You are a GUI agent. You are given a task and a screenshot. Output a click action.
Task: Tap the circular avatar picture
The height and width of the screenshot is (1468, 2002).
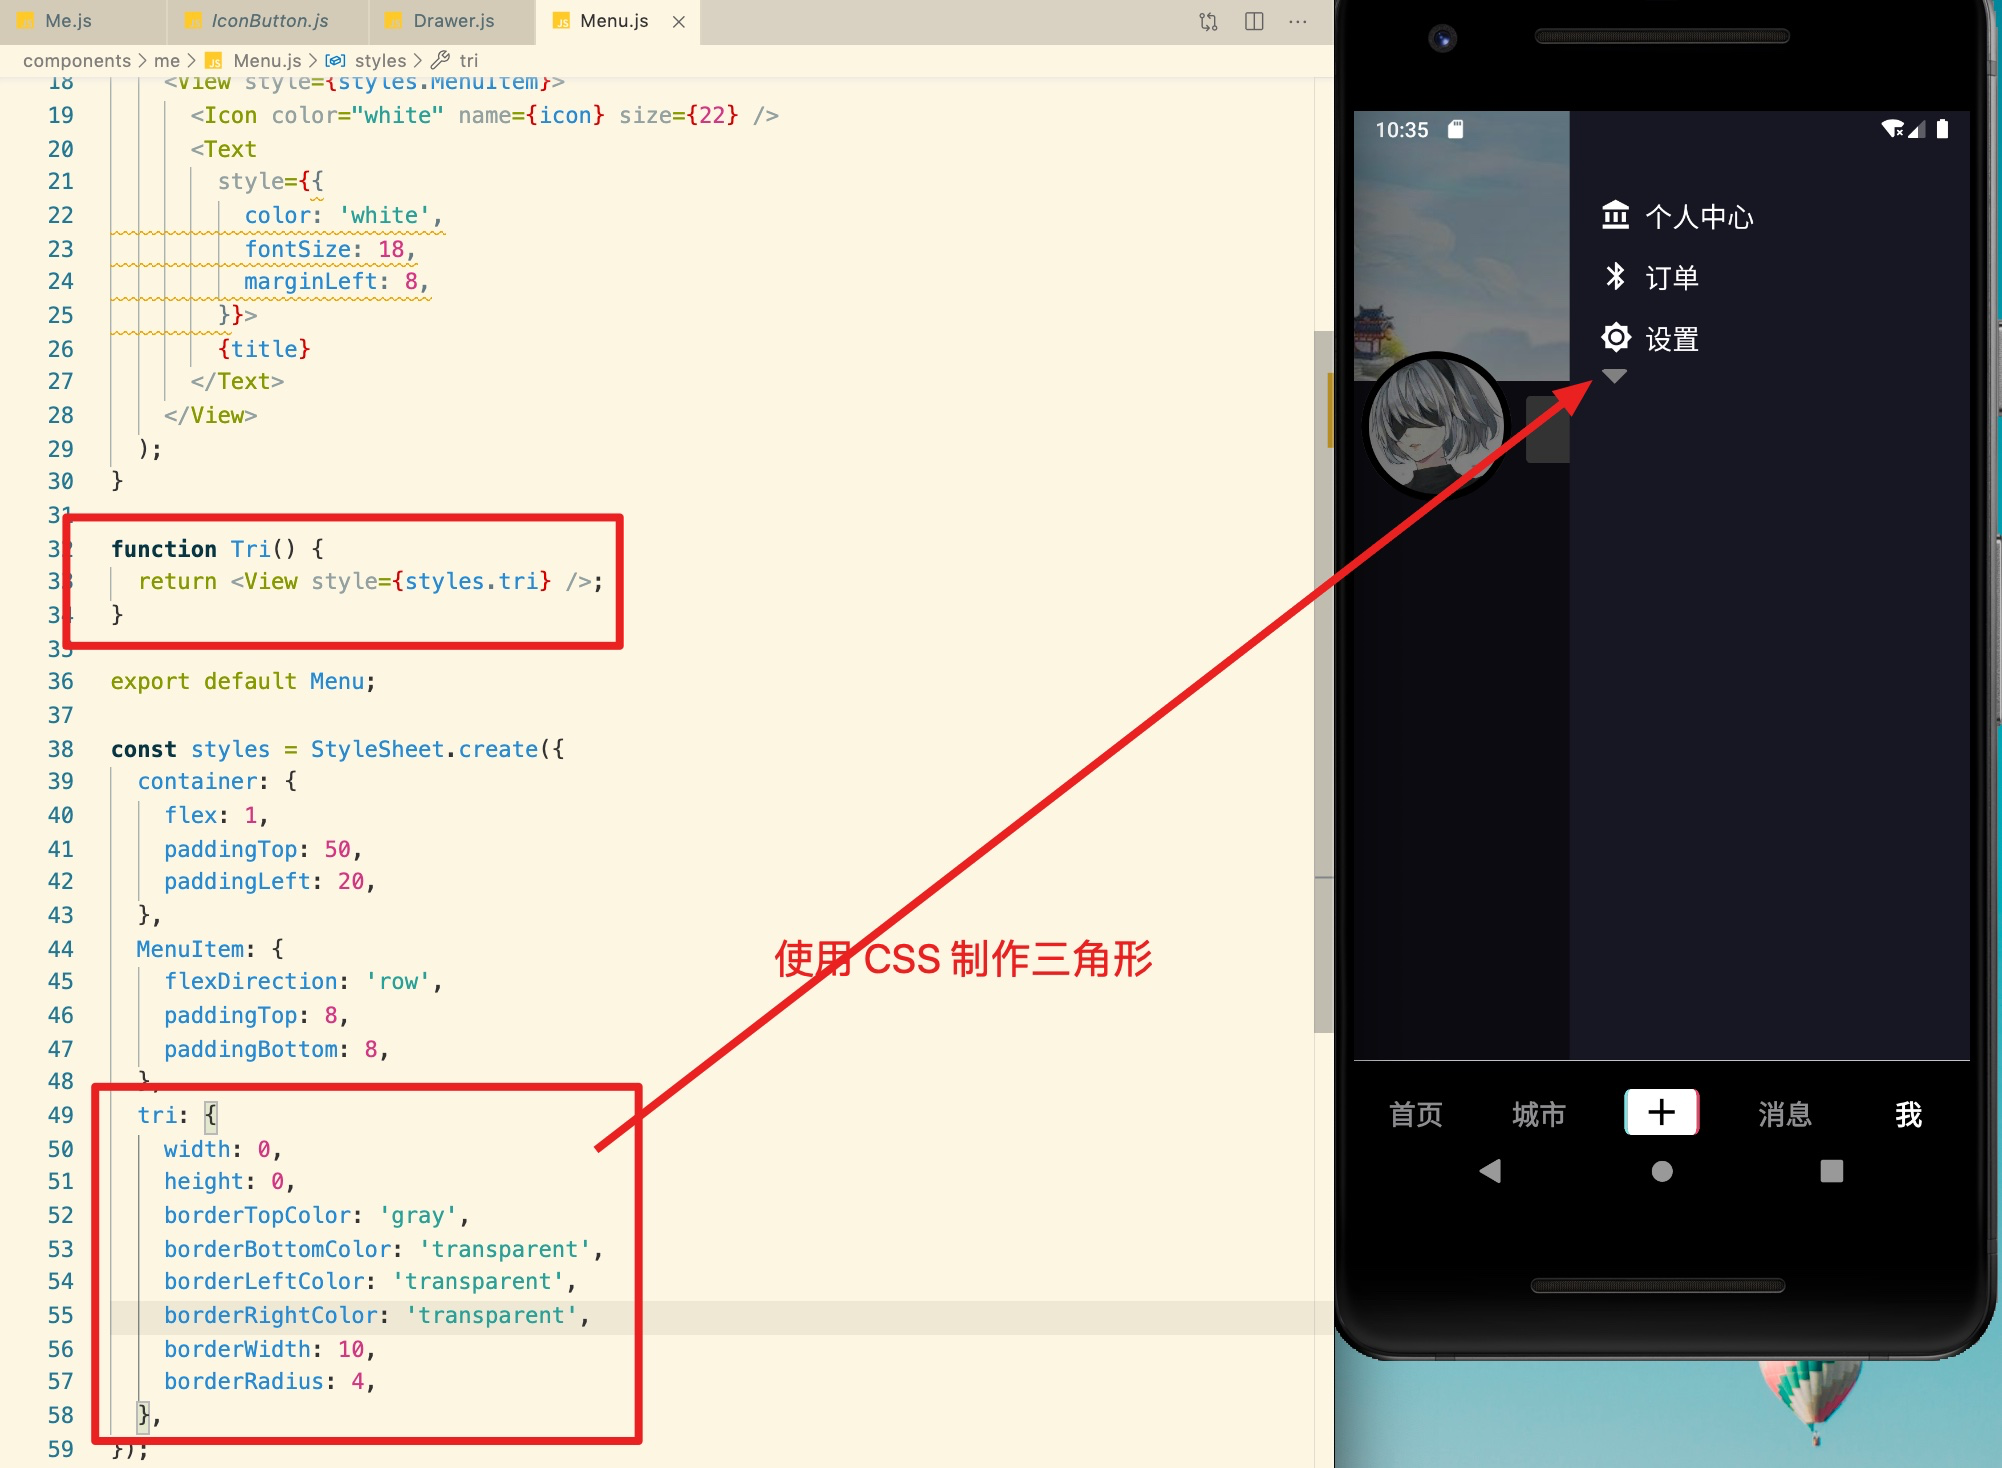coord(1436,425)
